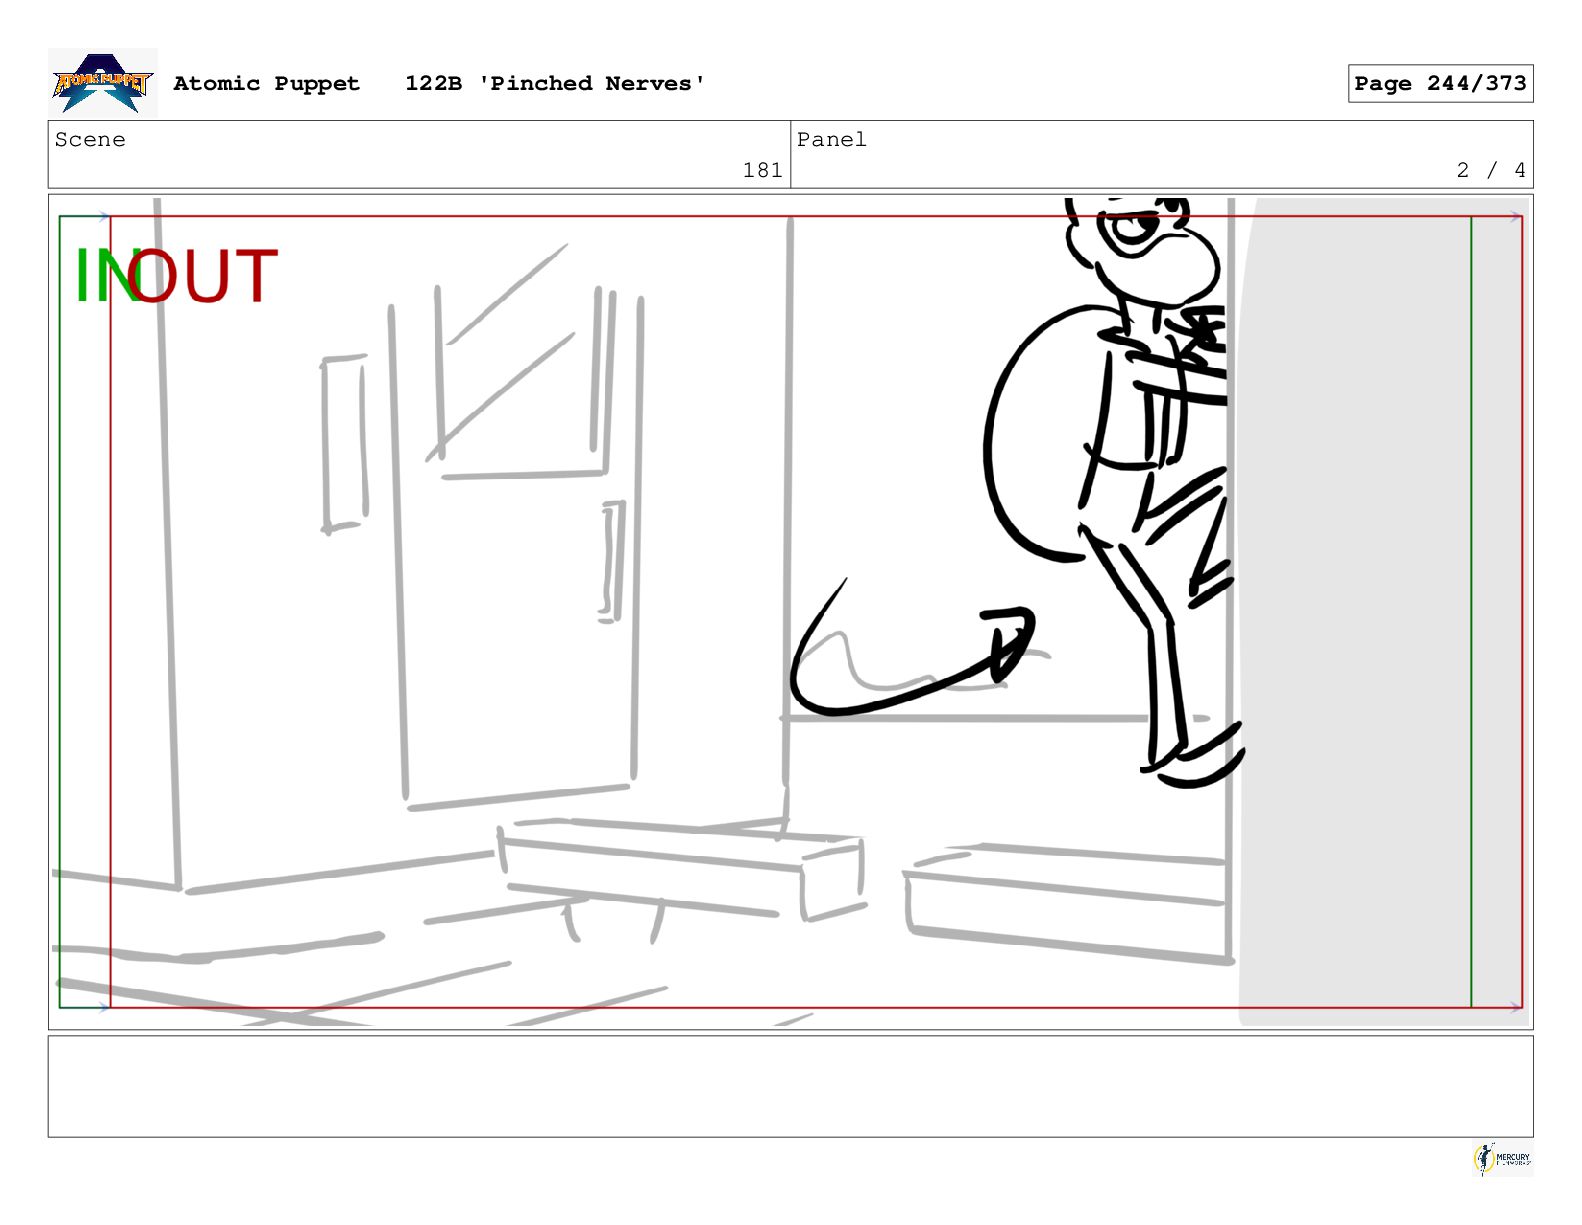Image resolution: width=1582 pixels, height=1225 pixels.
Task: Click the 'Page 244/373' box
Action: pos(1440,84)
